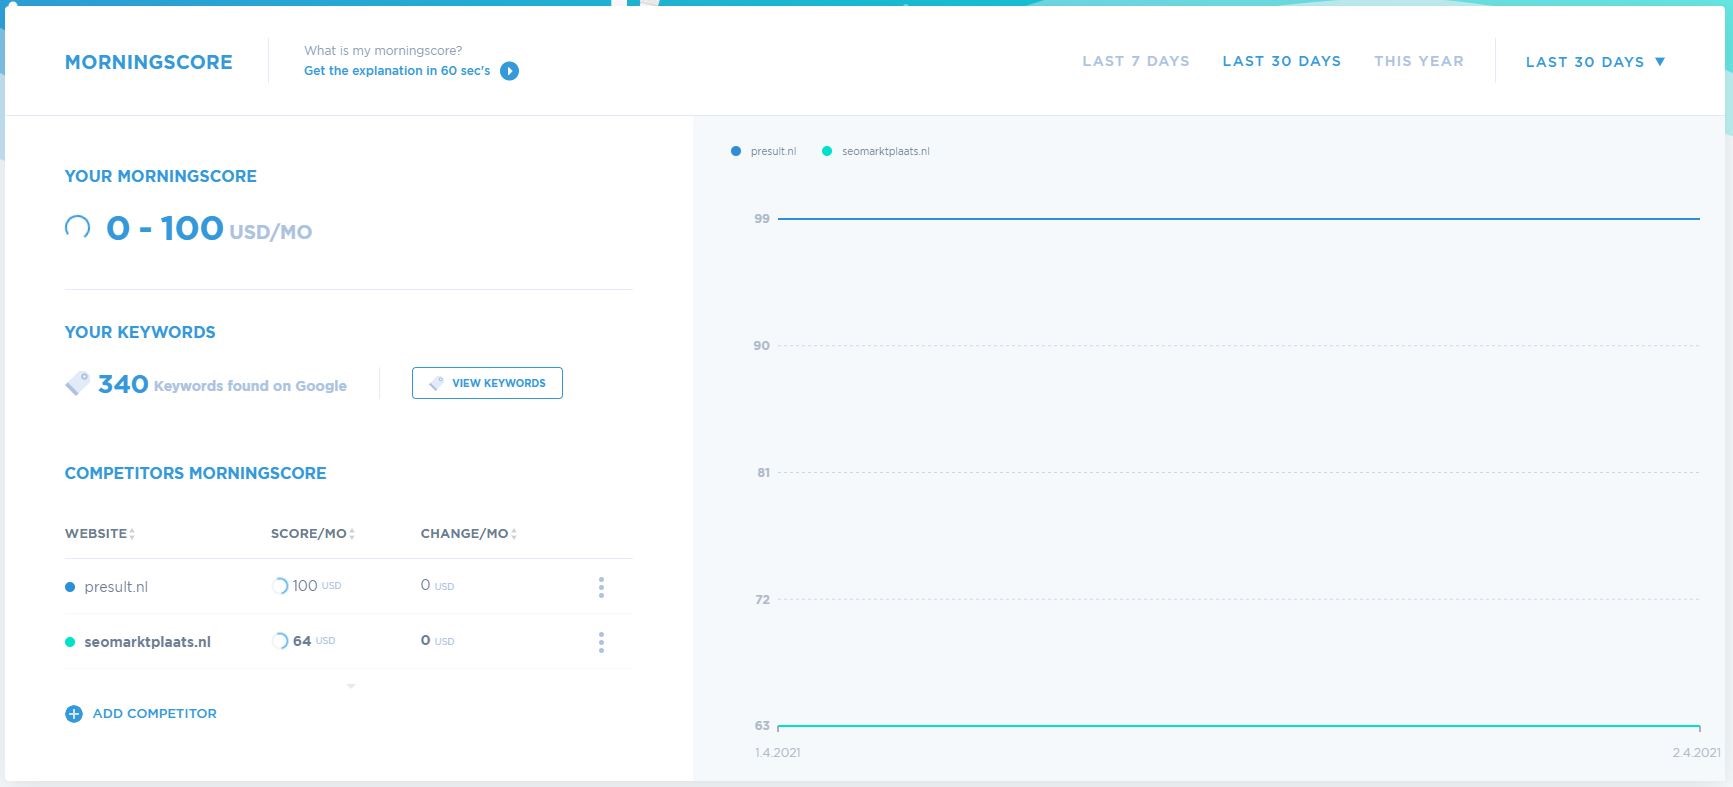This screenshot has width=1733, height=787.
Task: Select the Last 30 Days tab
Action: pyautogui.click(x=1282, y=61)
